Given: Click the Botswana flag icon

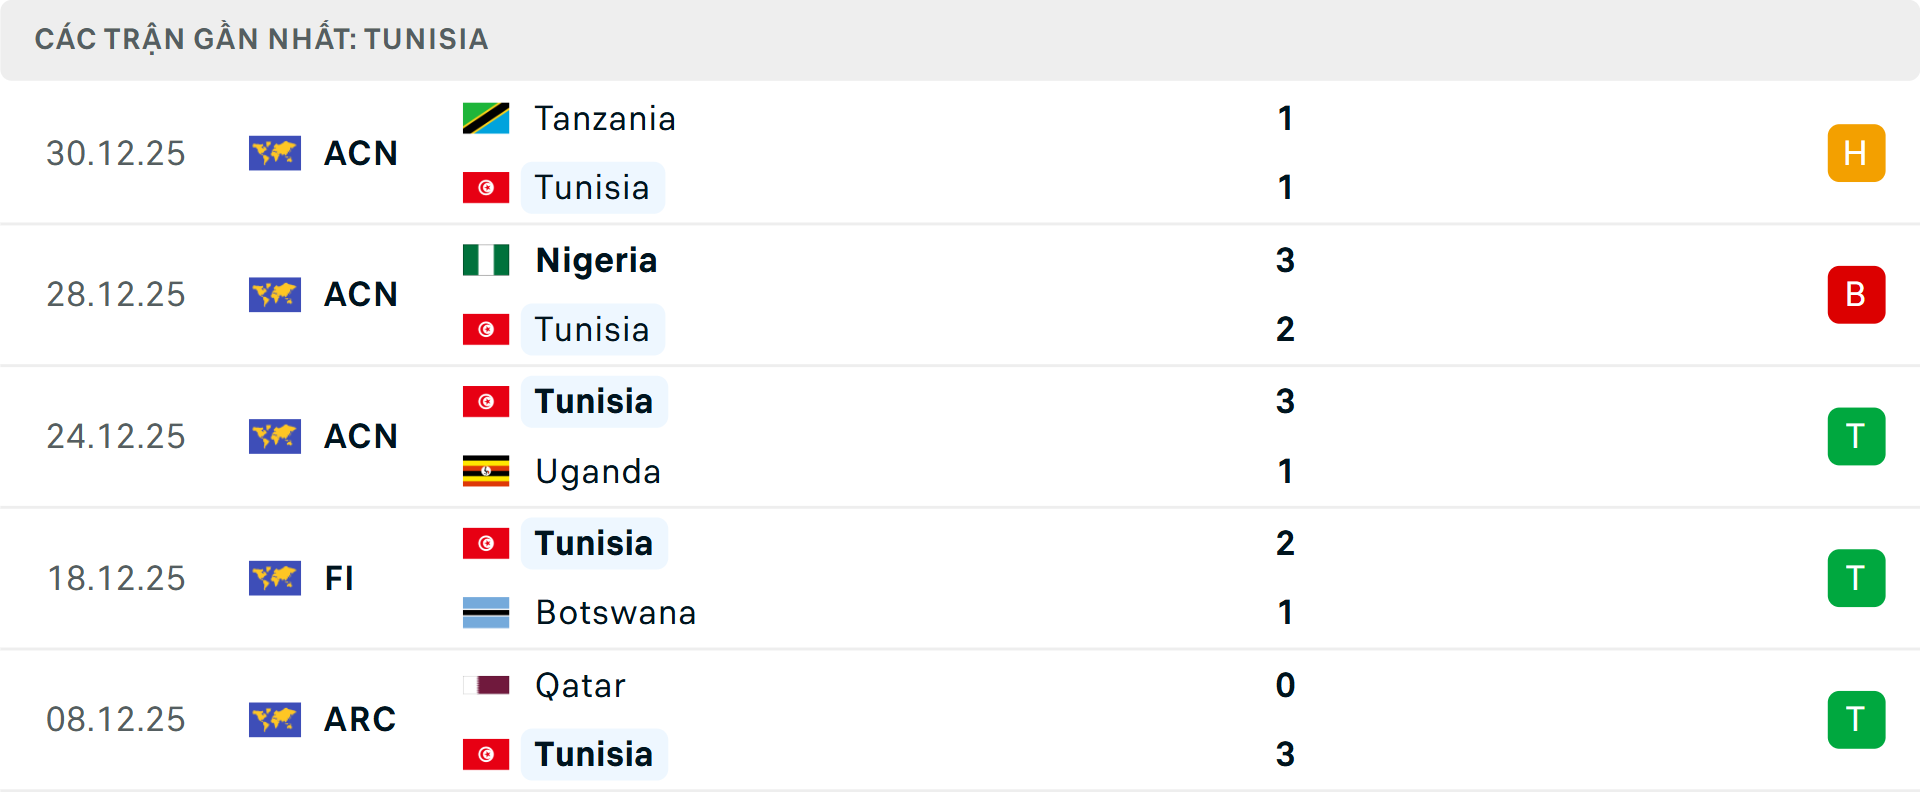Looking at the screenshot, I should click(486, 612).
